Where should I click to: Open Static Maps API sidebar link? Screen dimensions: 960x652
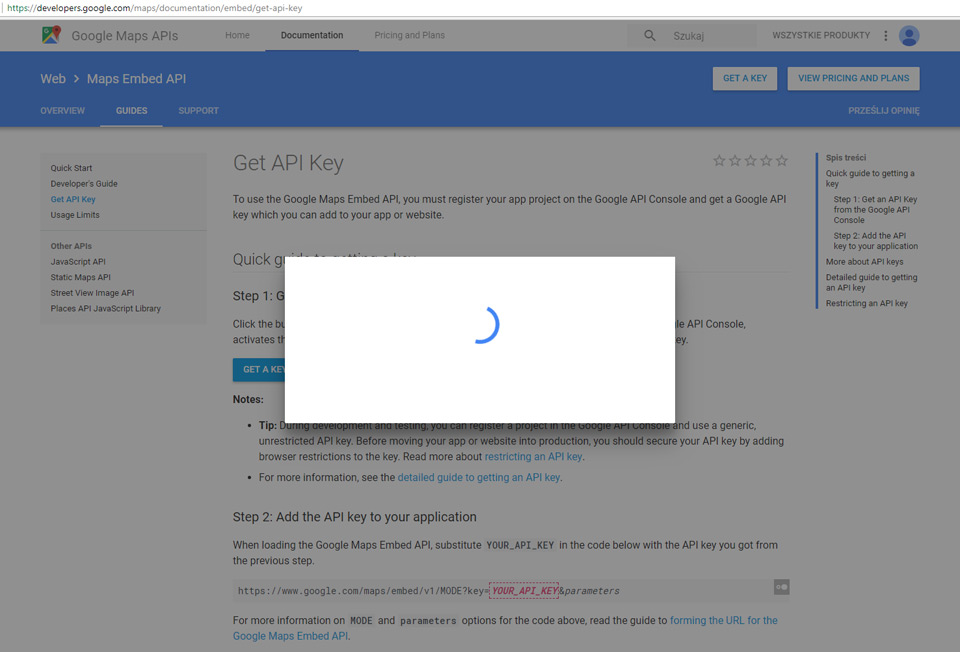point(81,277)
